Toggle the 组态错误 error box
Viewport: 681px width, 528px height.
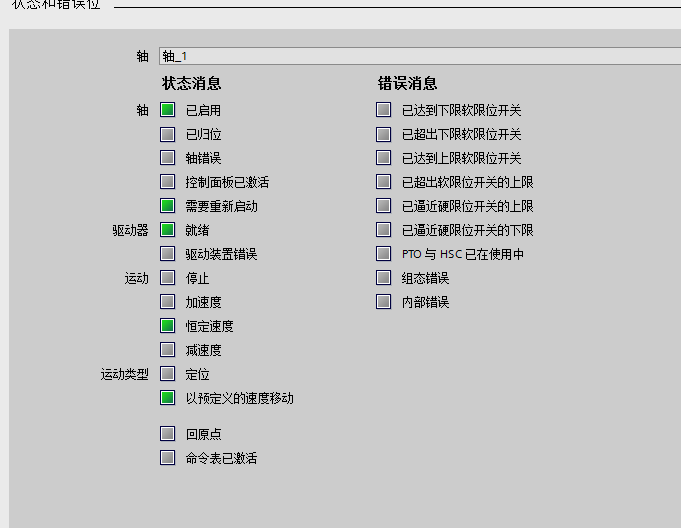click(x=384, y=278)
